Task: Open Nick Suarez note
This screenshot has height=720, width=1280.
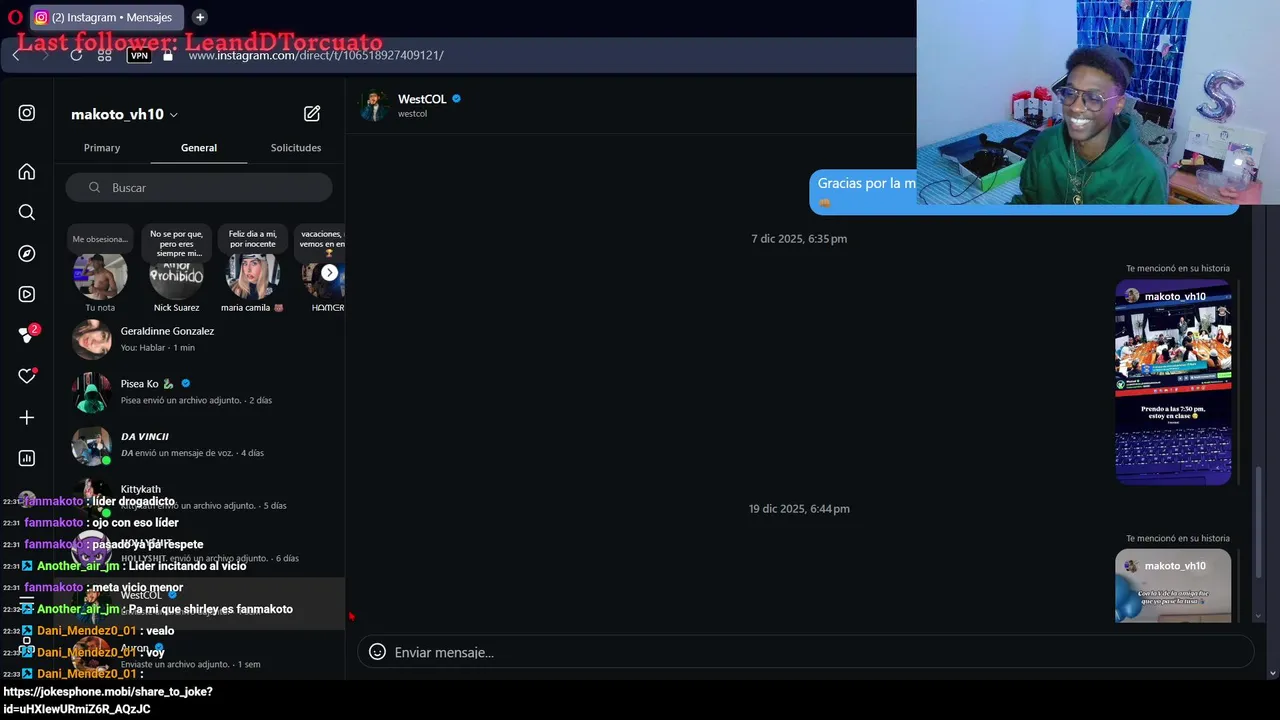Action: tap(176, 276)
